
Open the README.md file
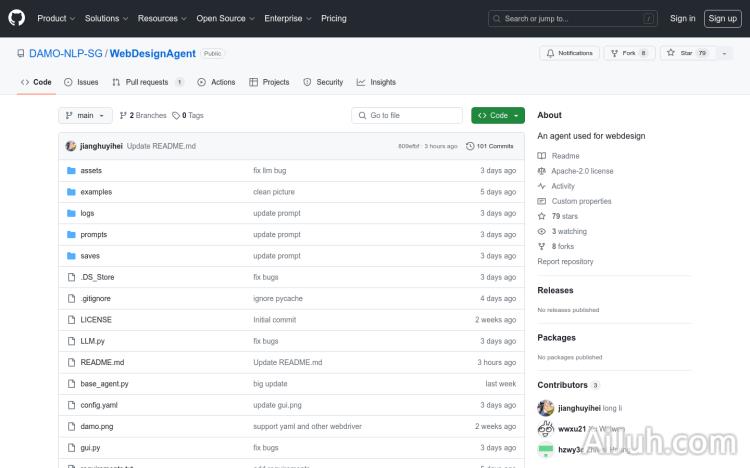tap(102, 362)
